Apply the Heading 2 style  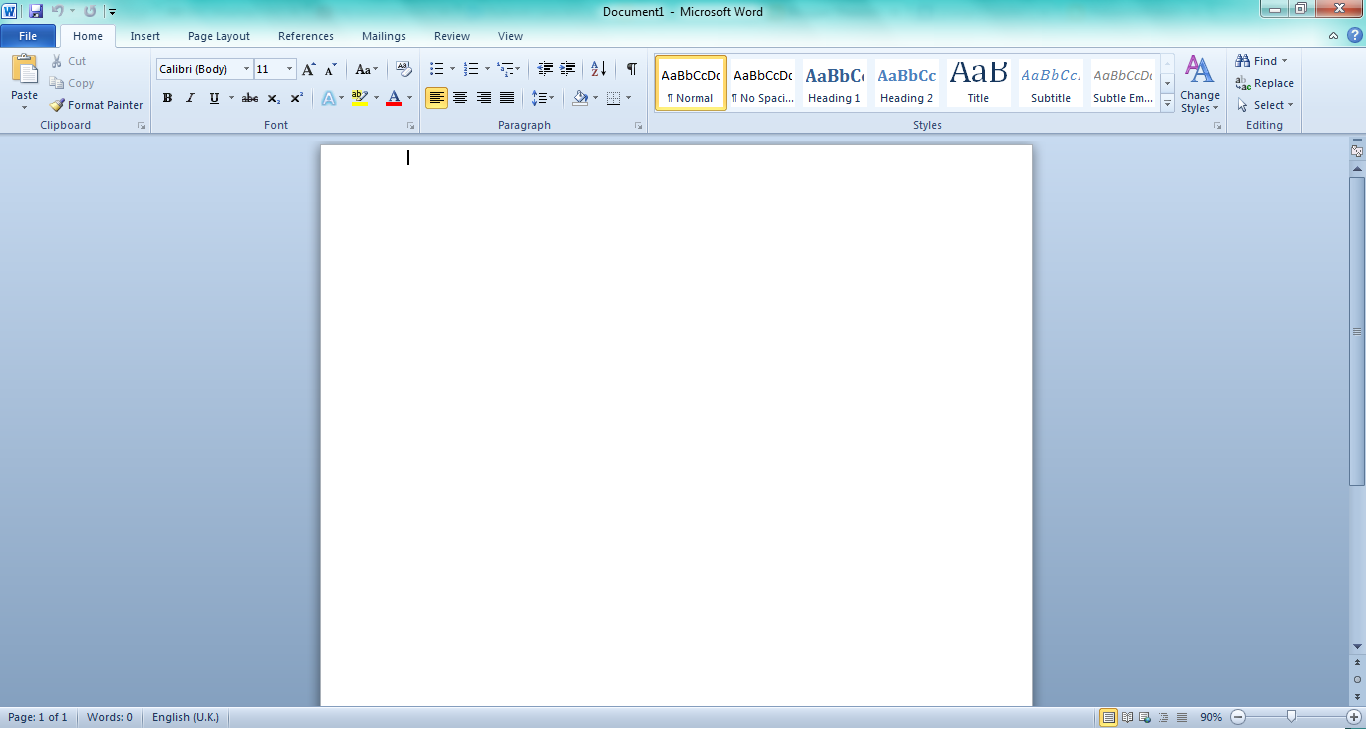point(907,83)
